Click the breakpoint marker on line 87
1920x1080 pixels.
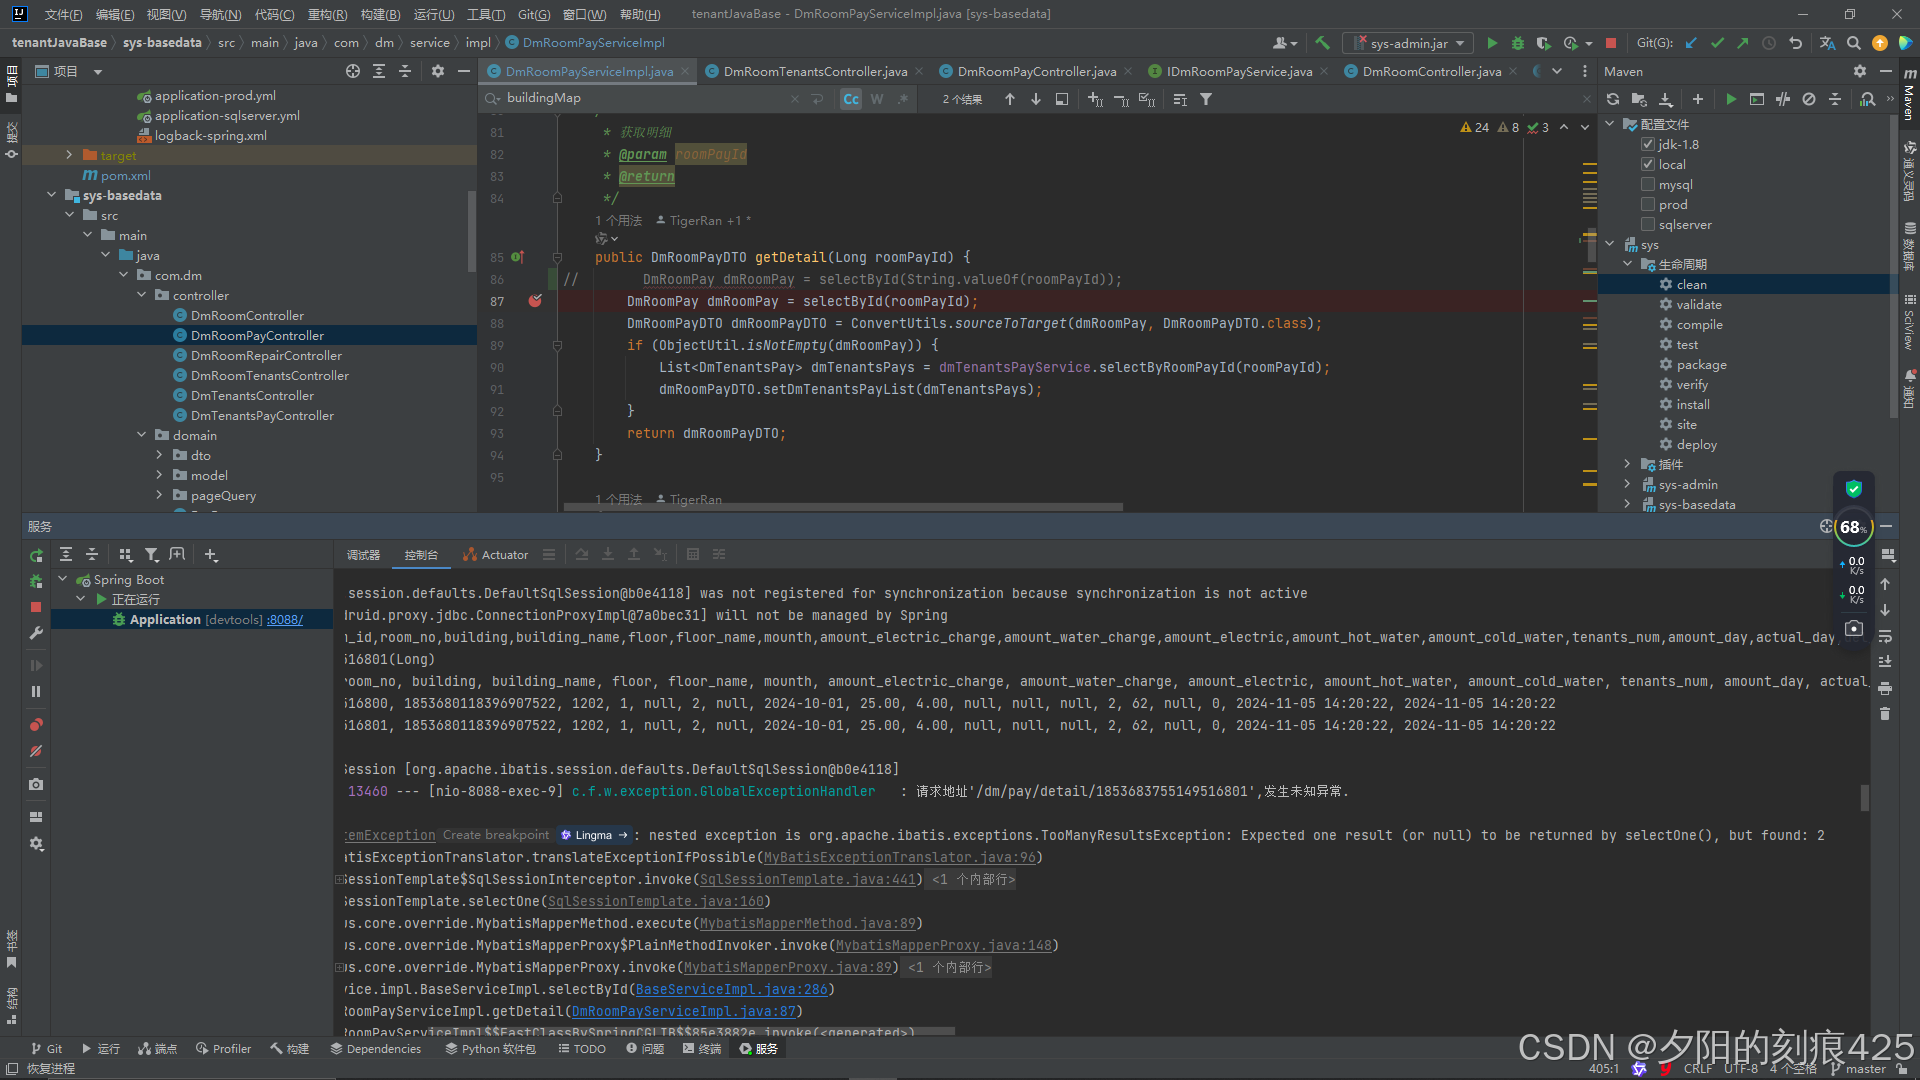(535, 301)
